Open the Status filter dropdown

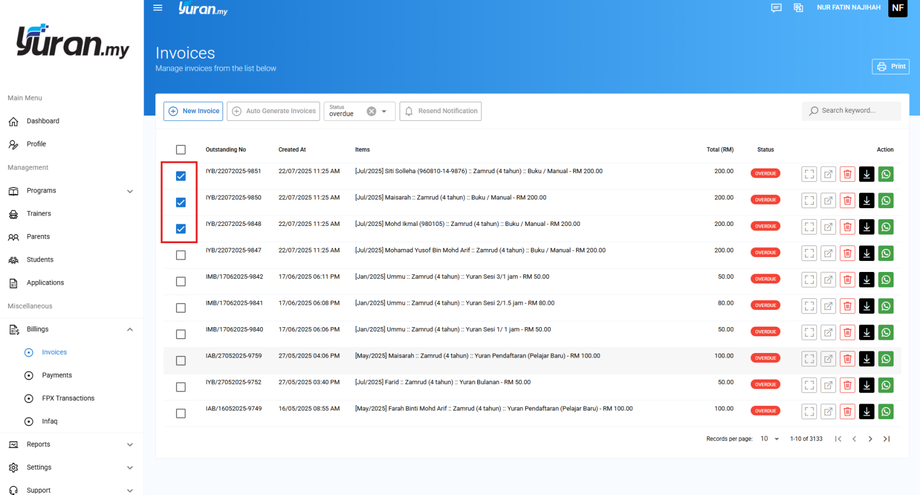click(x=384, y=111)
